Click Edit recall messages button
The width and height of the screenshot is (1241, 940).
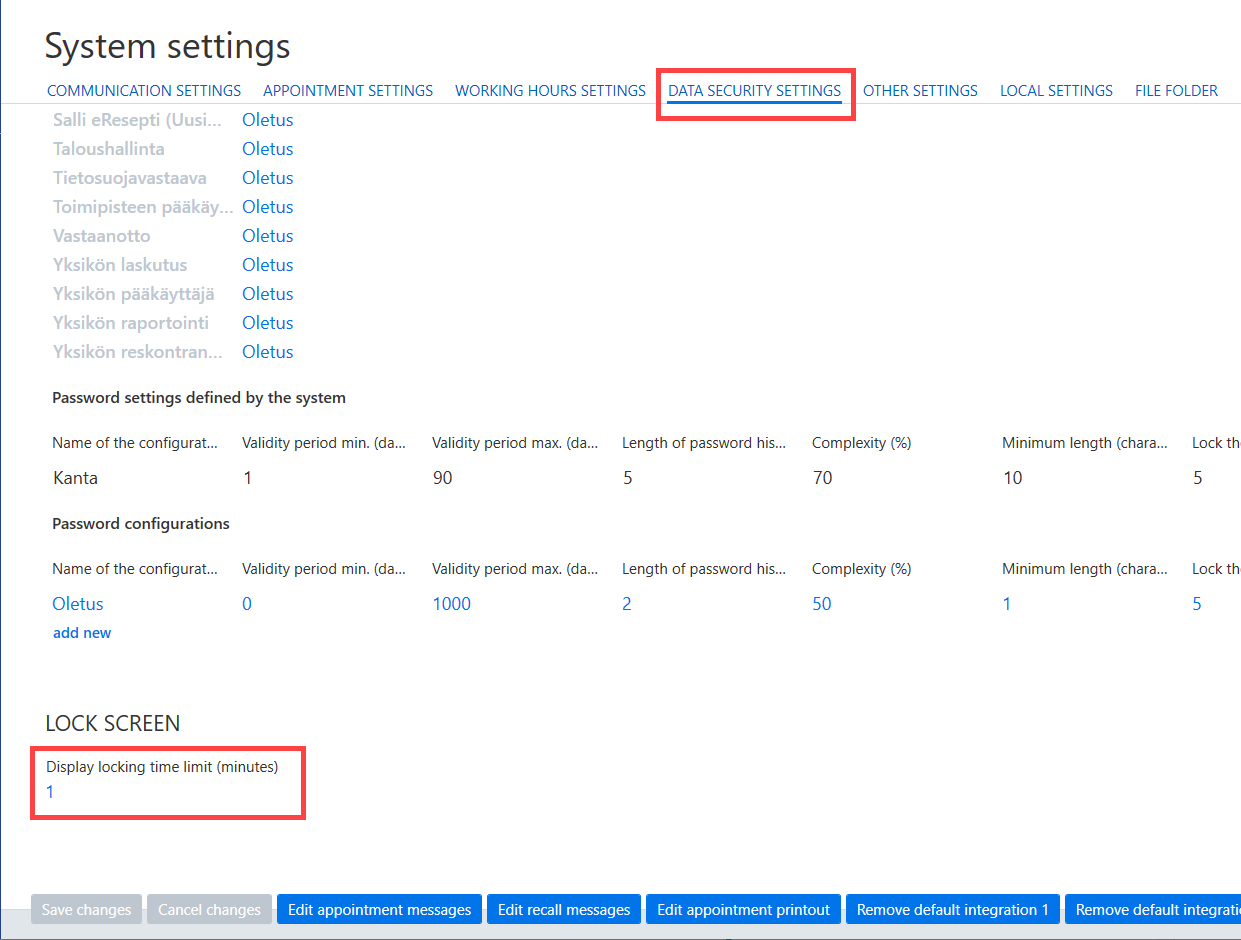point(564,910)
